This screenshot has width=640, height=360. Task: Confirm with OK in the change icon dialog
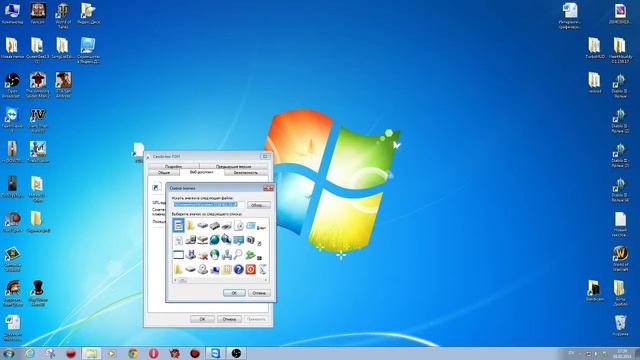pyautogui.click(x=234, y=293)
